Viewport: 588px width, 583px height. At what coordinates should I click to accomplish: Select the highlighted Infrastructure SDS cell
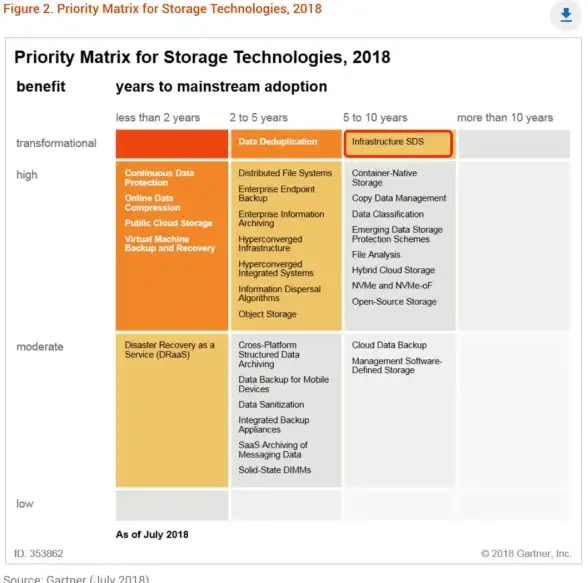coord(398,144)
